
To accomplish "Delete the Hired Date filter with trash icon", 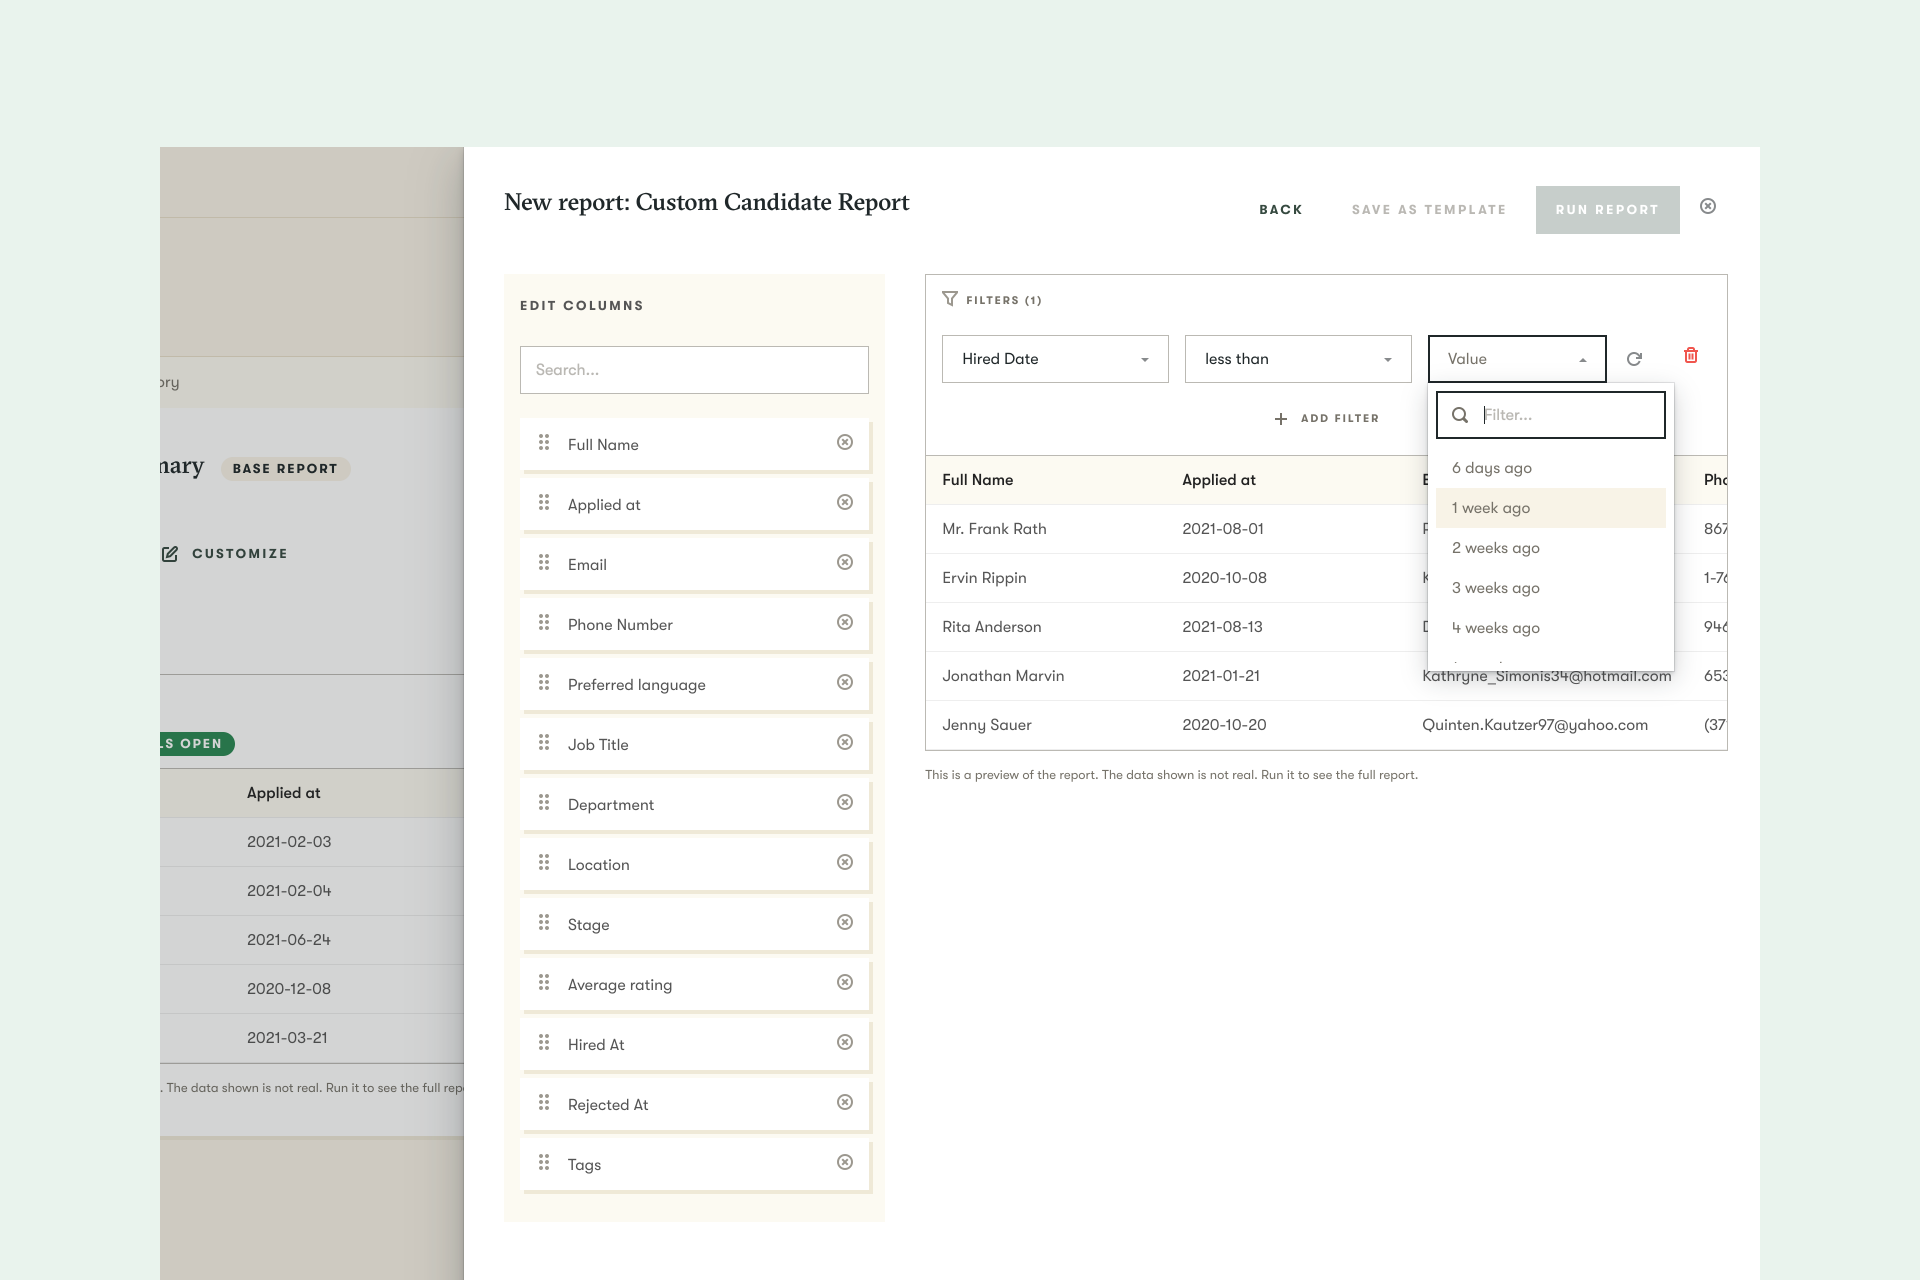I will point(1691,356).
